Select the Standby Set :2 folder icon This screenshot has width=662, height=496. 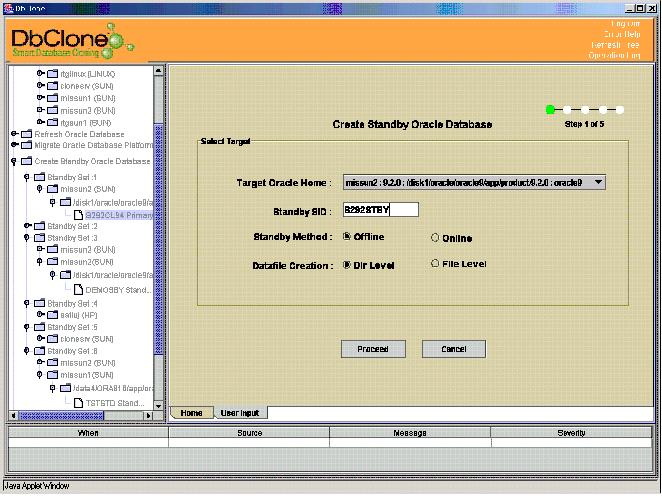[40, 226]
